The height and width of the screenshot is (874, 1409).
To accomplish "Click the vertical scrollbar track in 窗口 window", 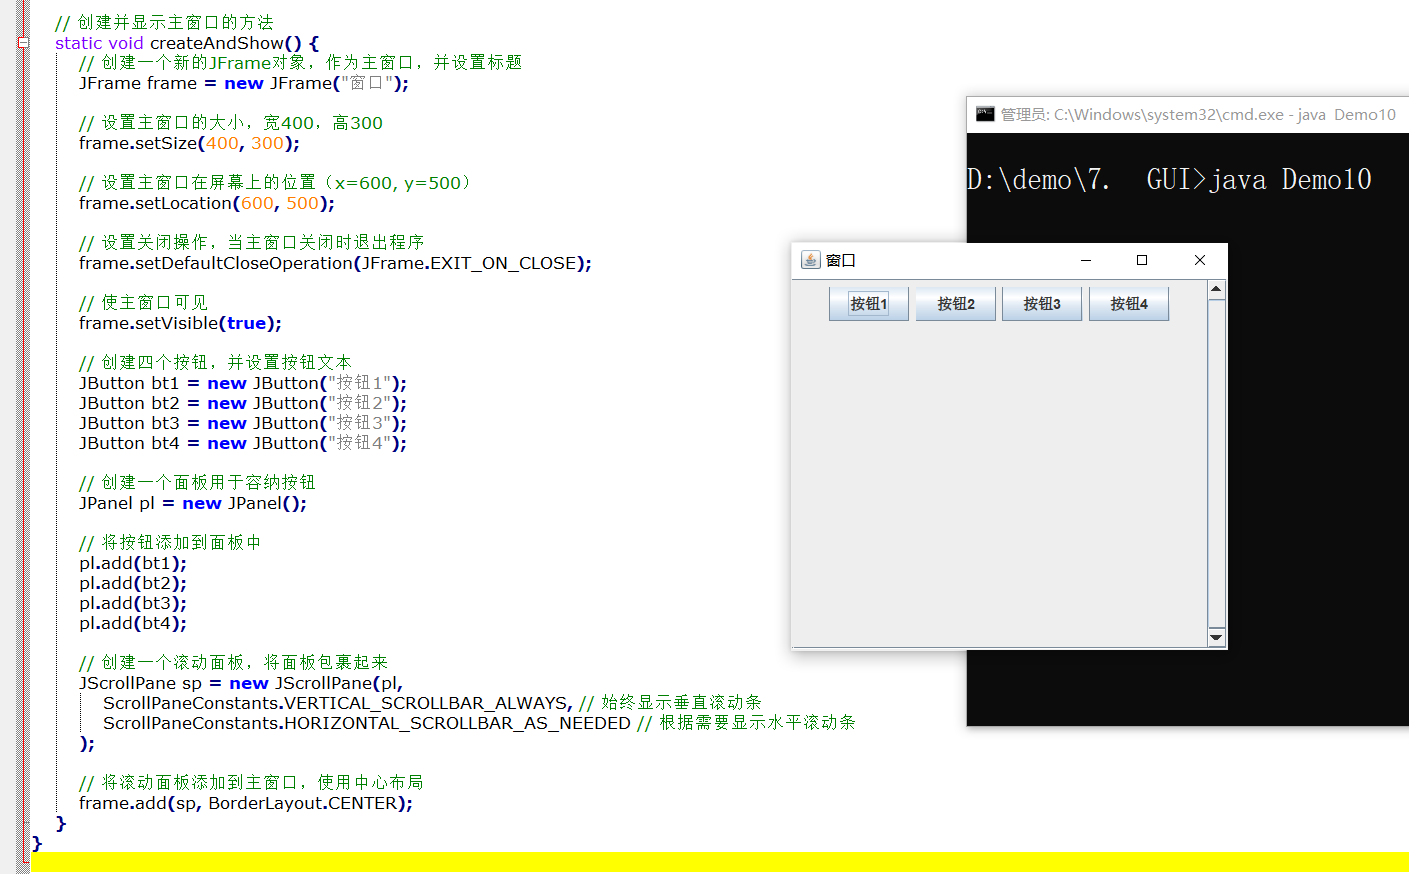I will pyautogui.click(x=1216, y=460).
